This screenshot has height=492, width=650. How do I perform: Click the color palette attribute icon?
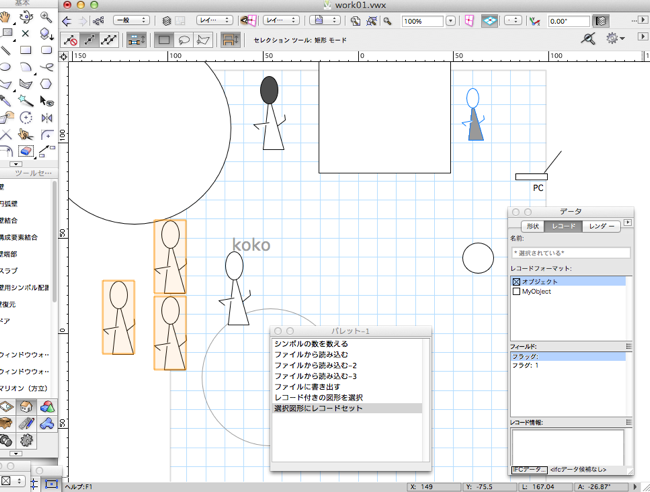tap(47, 408)
